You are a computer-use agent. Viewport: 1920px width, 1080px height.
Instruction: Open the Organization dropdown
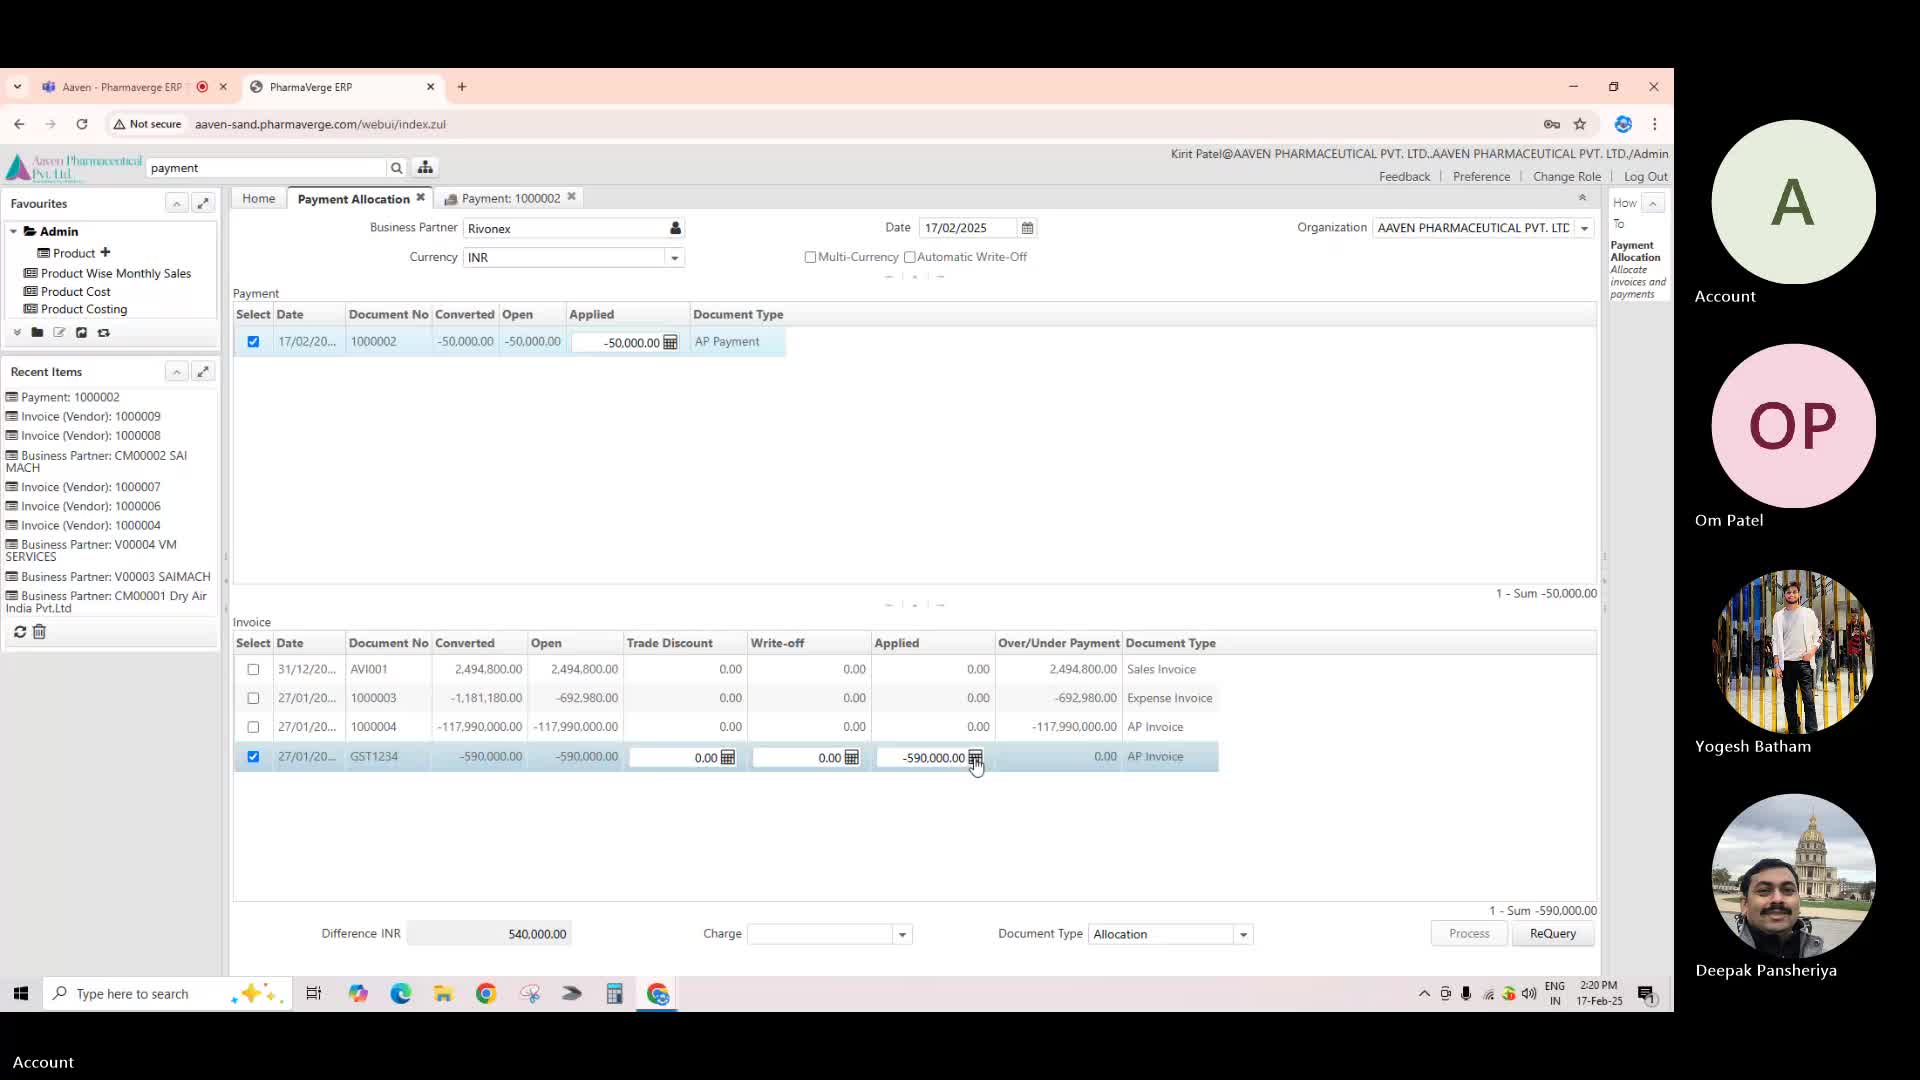pos(1584,228)
